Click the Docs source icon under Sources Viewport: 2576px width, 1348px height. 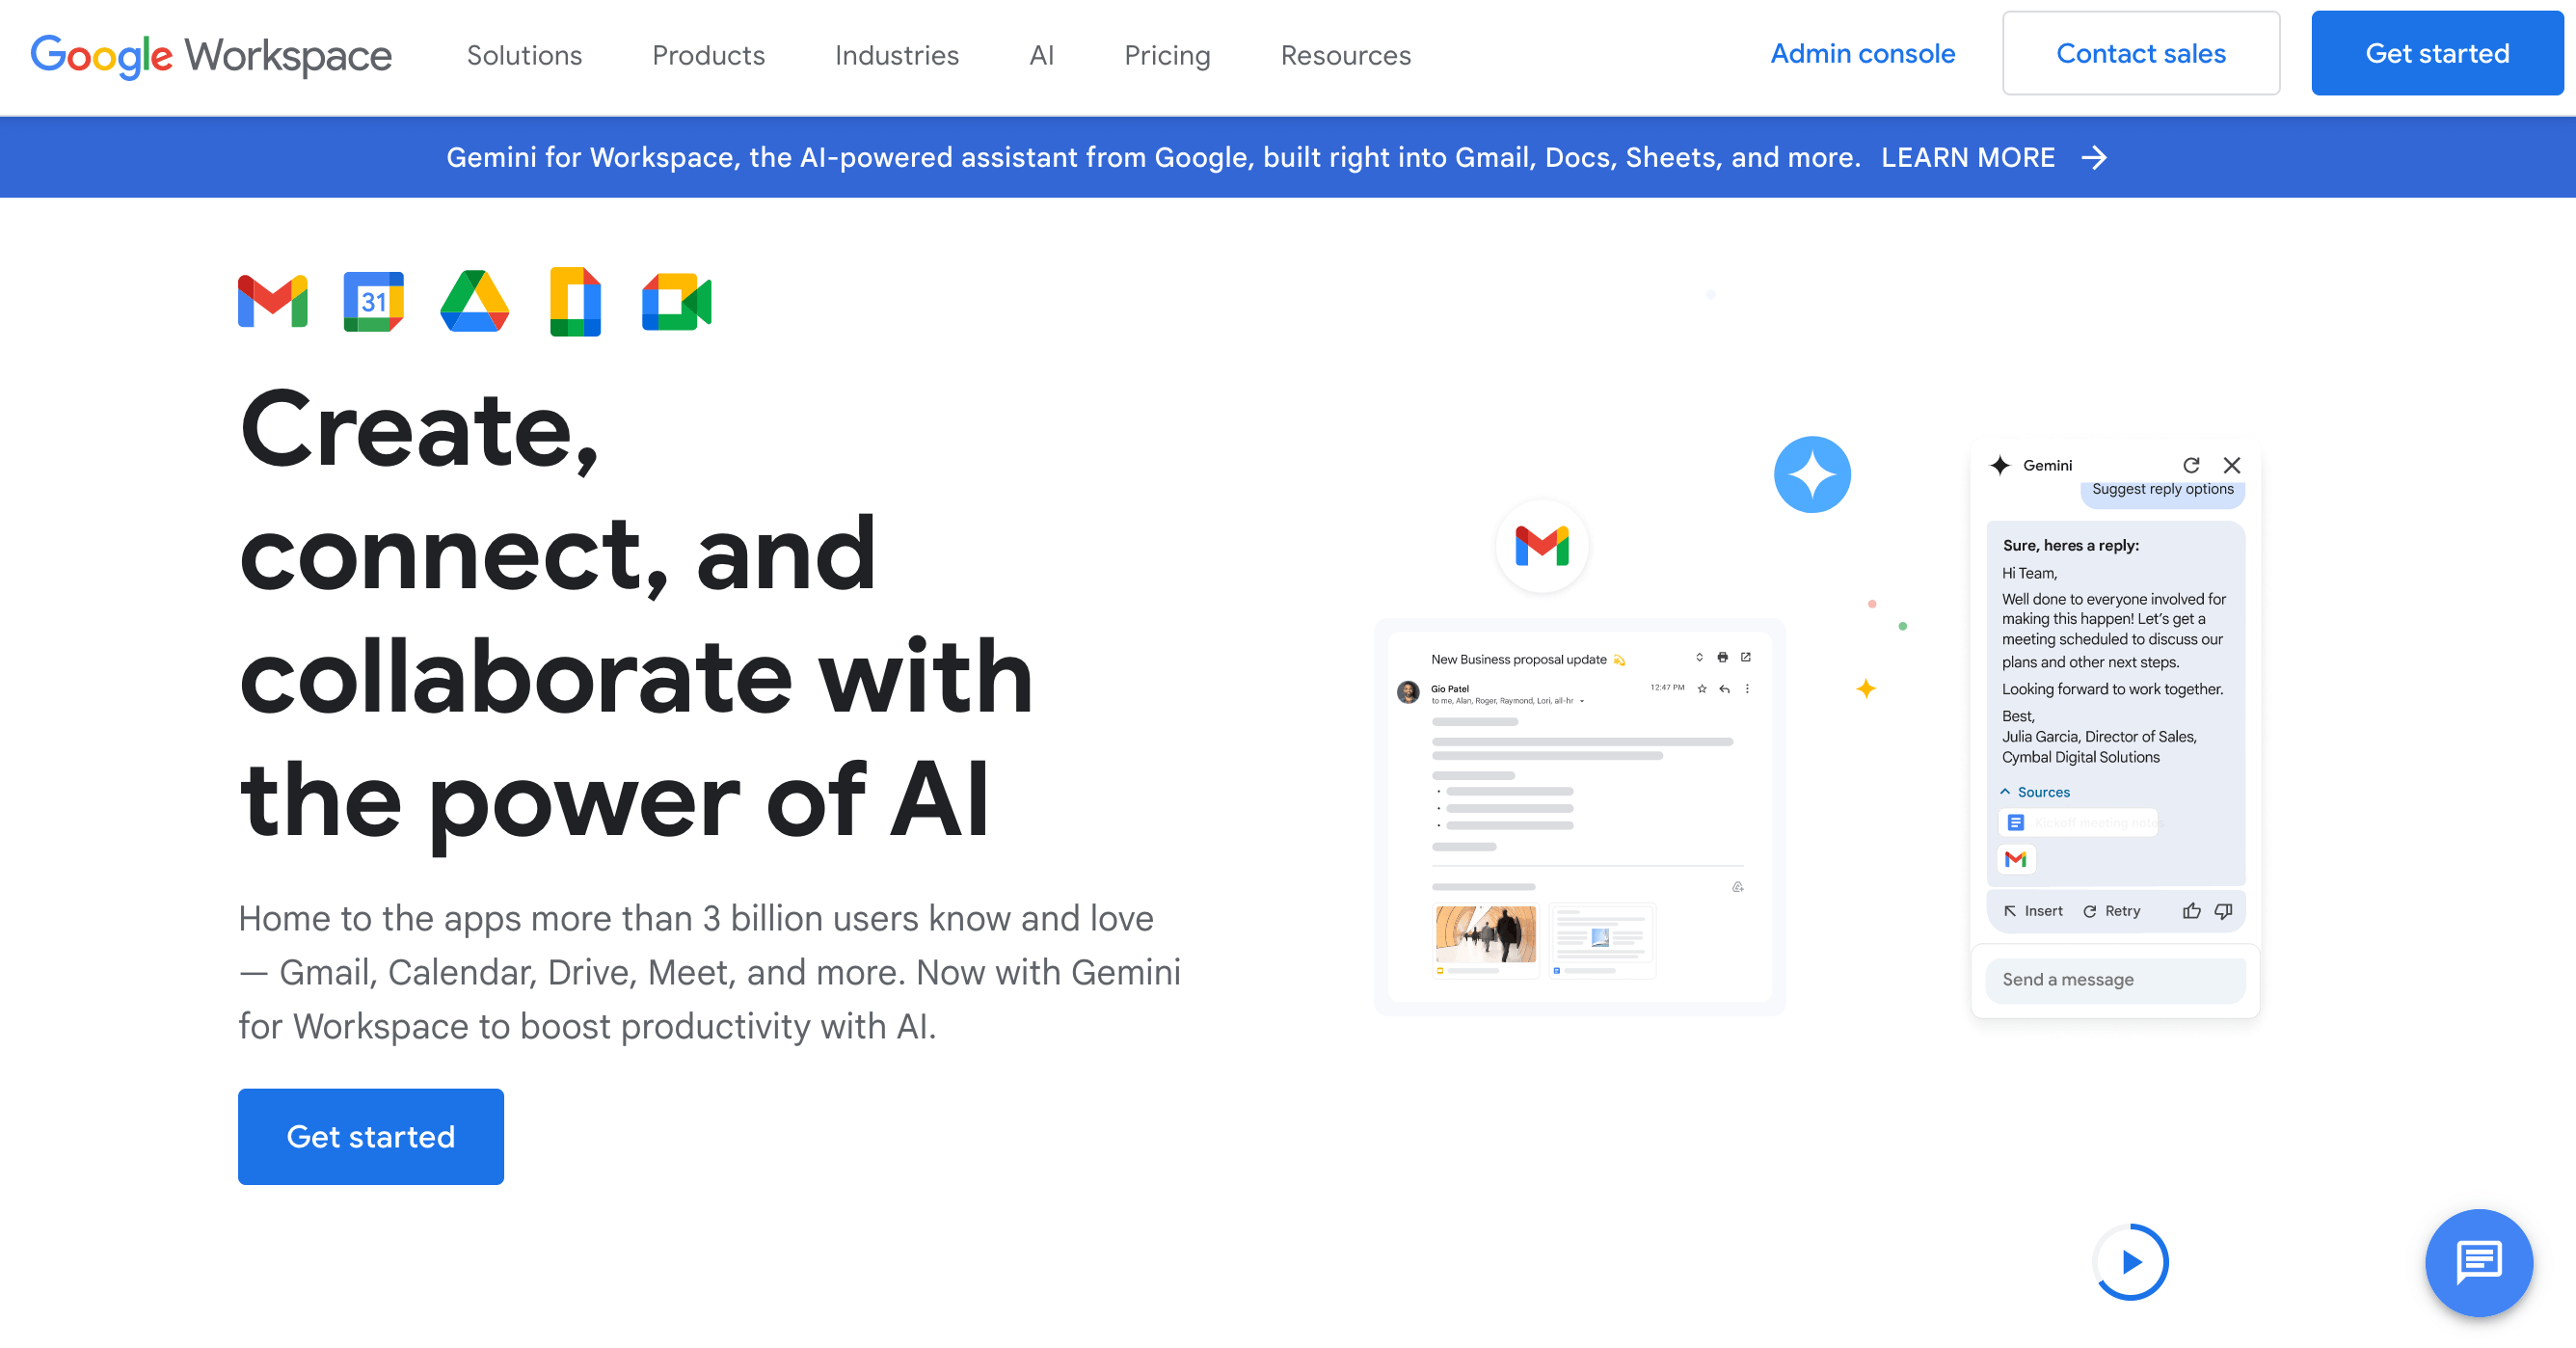pos(2015,822)
